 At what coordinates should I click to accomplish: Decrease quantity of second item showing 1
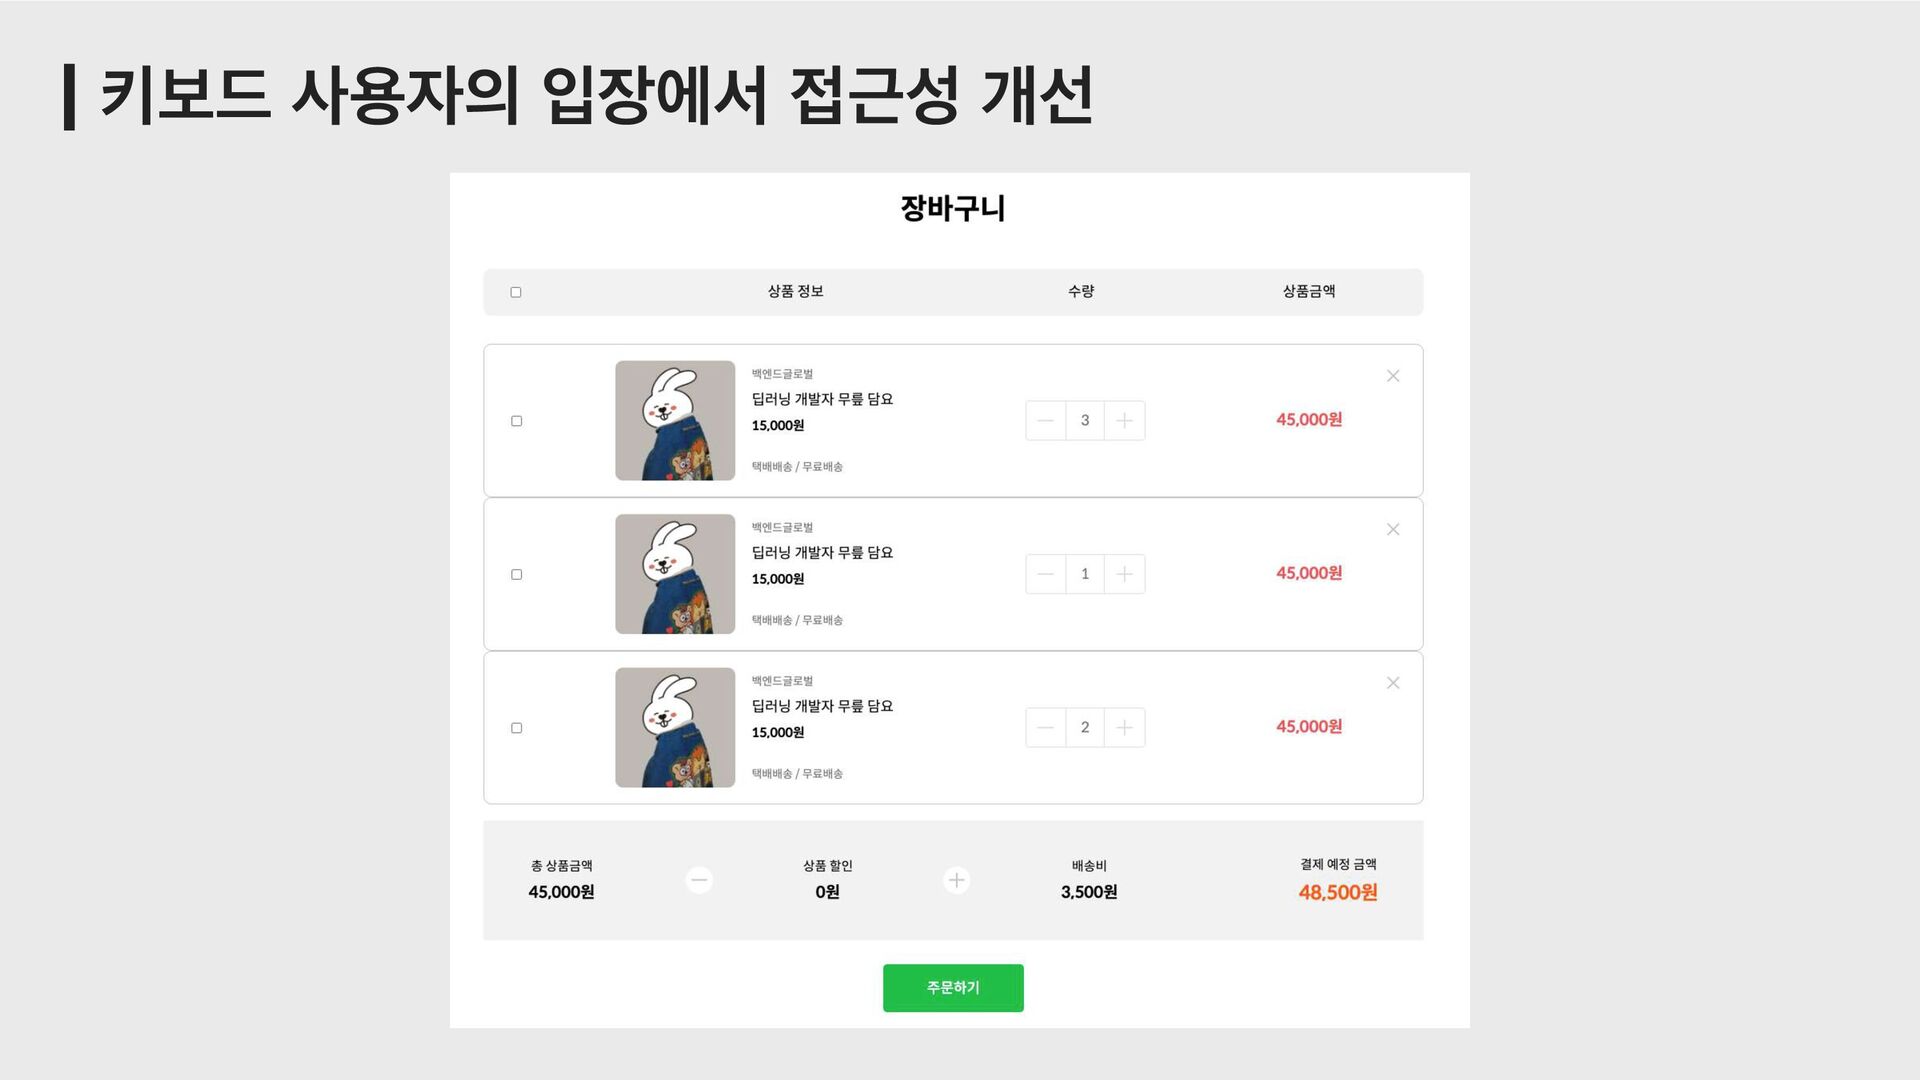click(x=1045, y=574)
